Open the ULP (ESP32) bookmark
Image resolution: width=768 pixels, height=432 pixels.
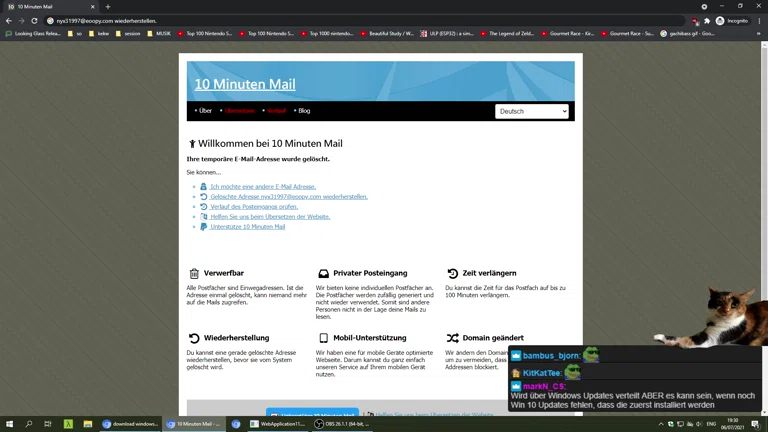[447, 34]
